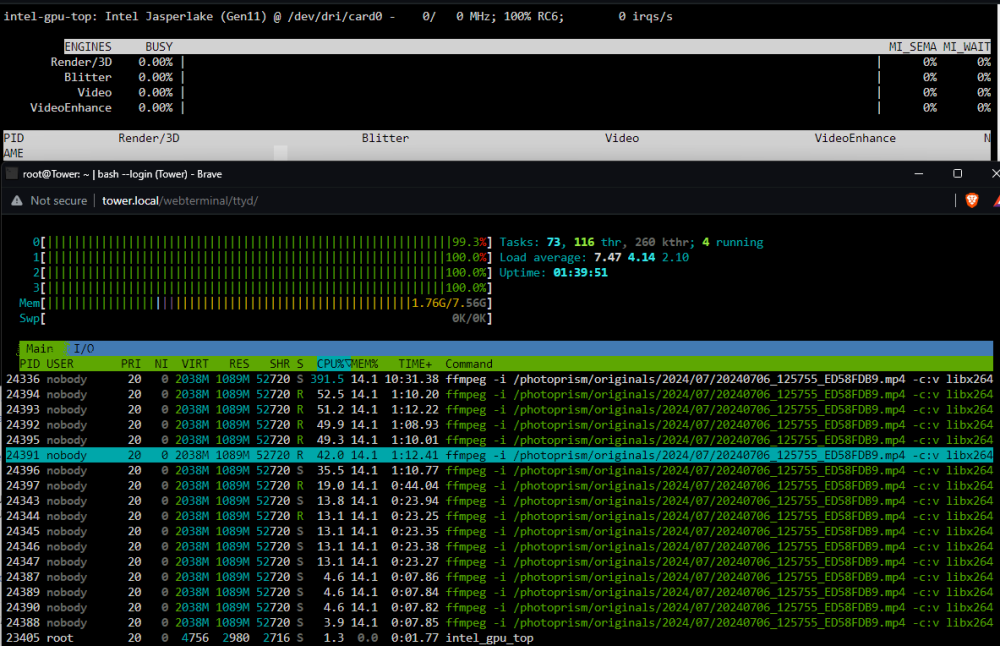Click the PID column header in htop
This screenshot has height=646, width=1000.
[30, 364]
